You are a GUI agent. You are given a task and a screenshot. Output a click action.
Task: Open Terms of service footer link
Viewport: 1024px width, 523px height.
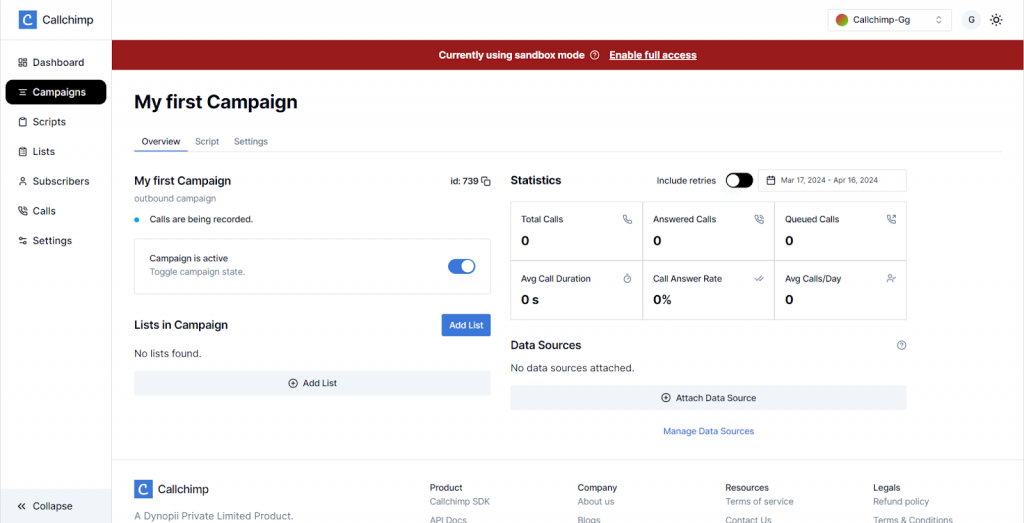tap(760, 502)
